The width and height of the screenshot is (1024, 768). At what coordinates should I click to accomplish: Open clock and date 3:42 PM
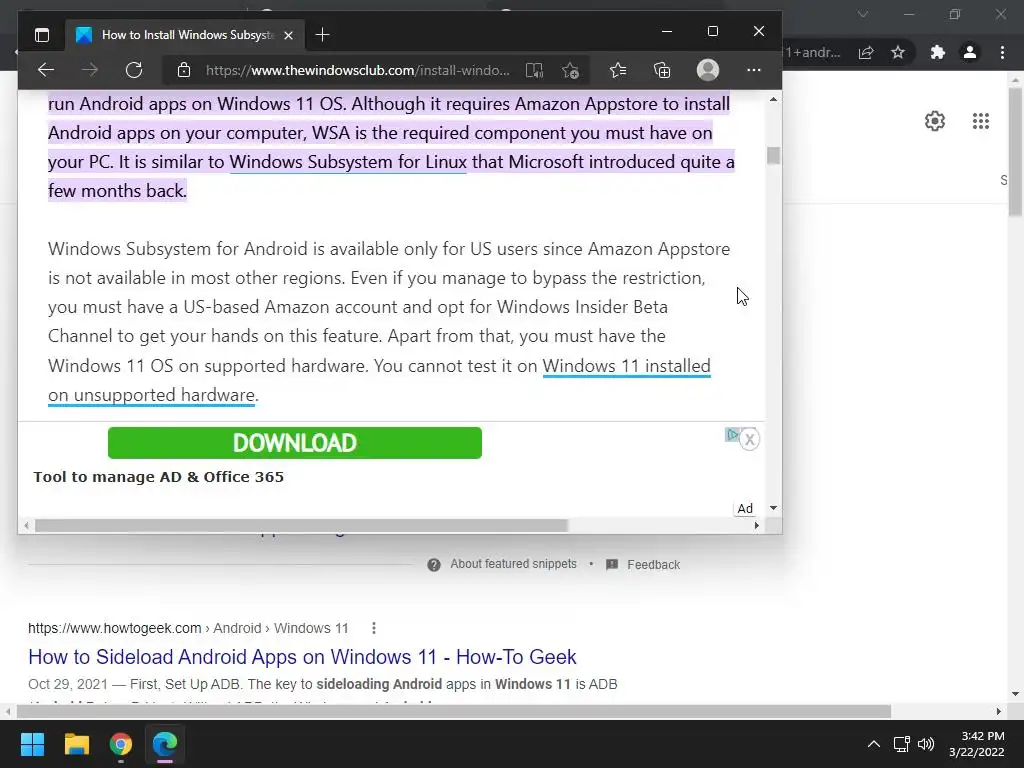[977, 744]
